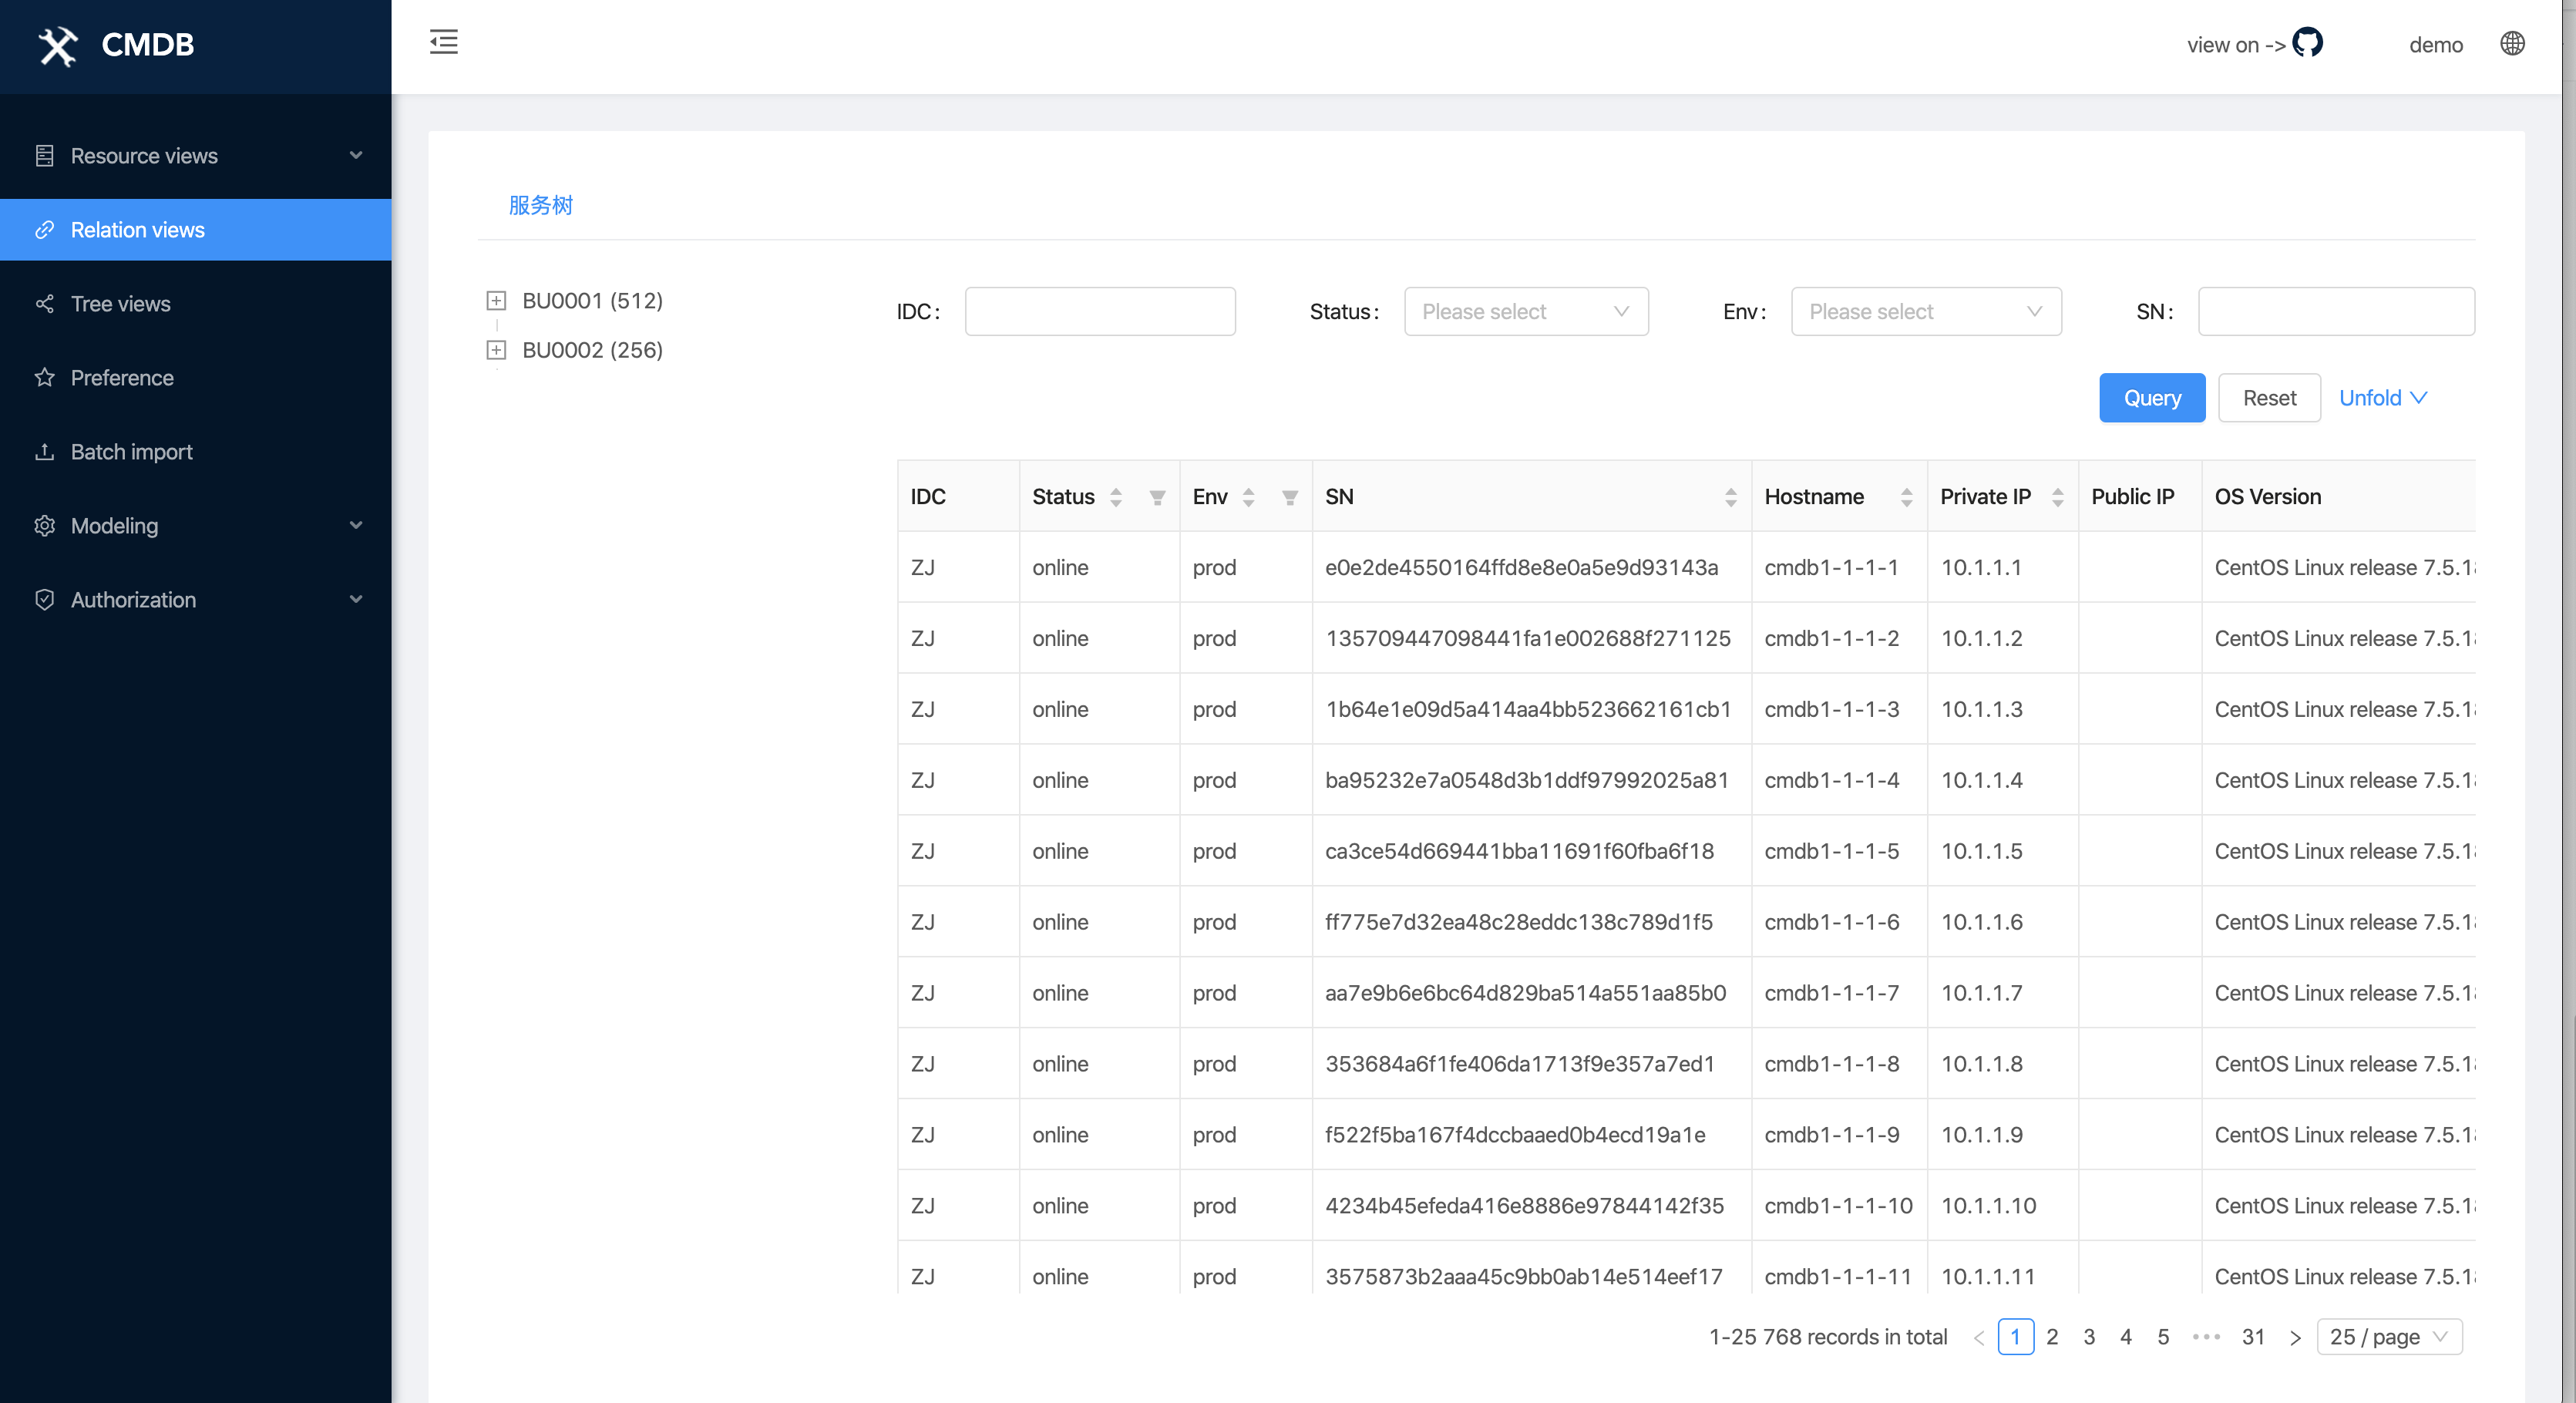Click the blue Query button
This screenshot has width=2576, height=1403.
pyautogui.click(x=2151, y=398)
